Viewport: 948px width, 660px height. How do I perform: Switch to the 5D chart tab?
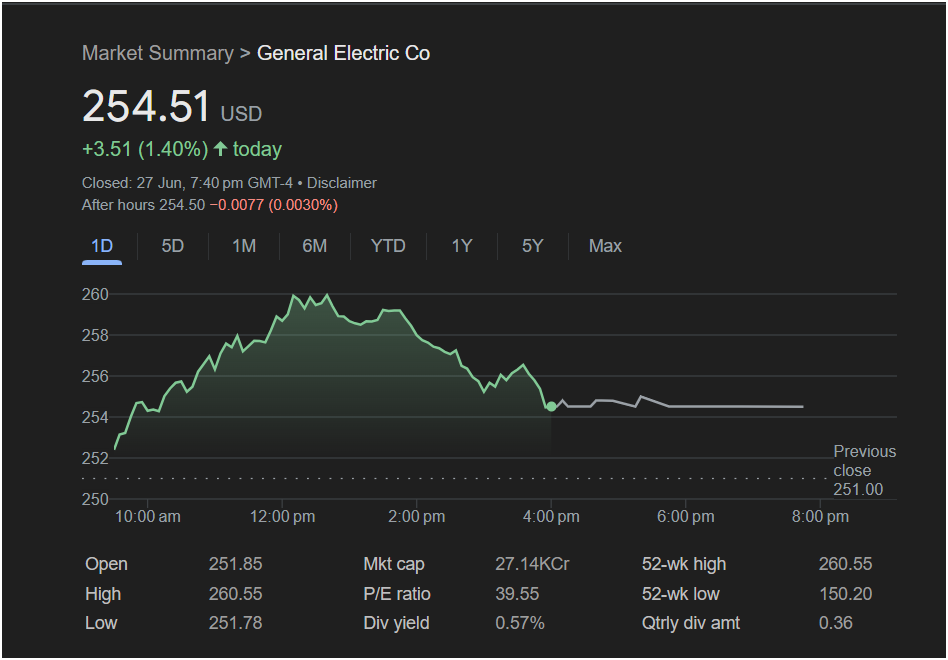tap(172, 246)
